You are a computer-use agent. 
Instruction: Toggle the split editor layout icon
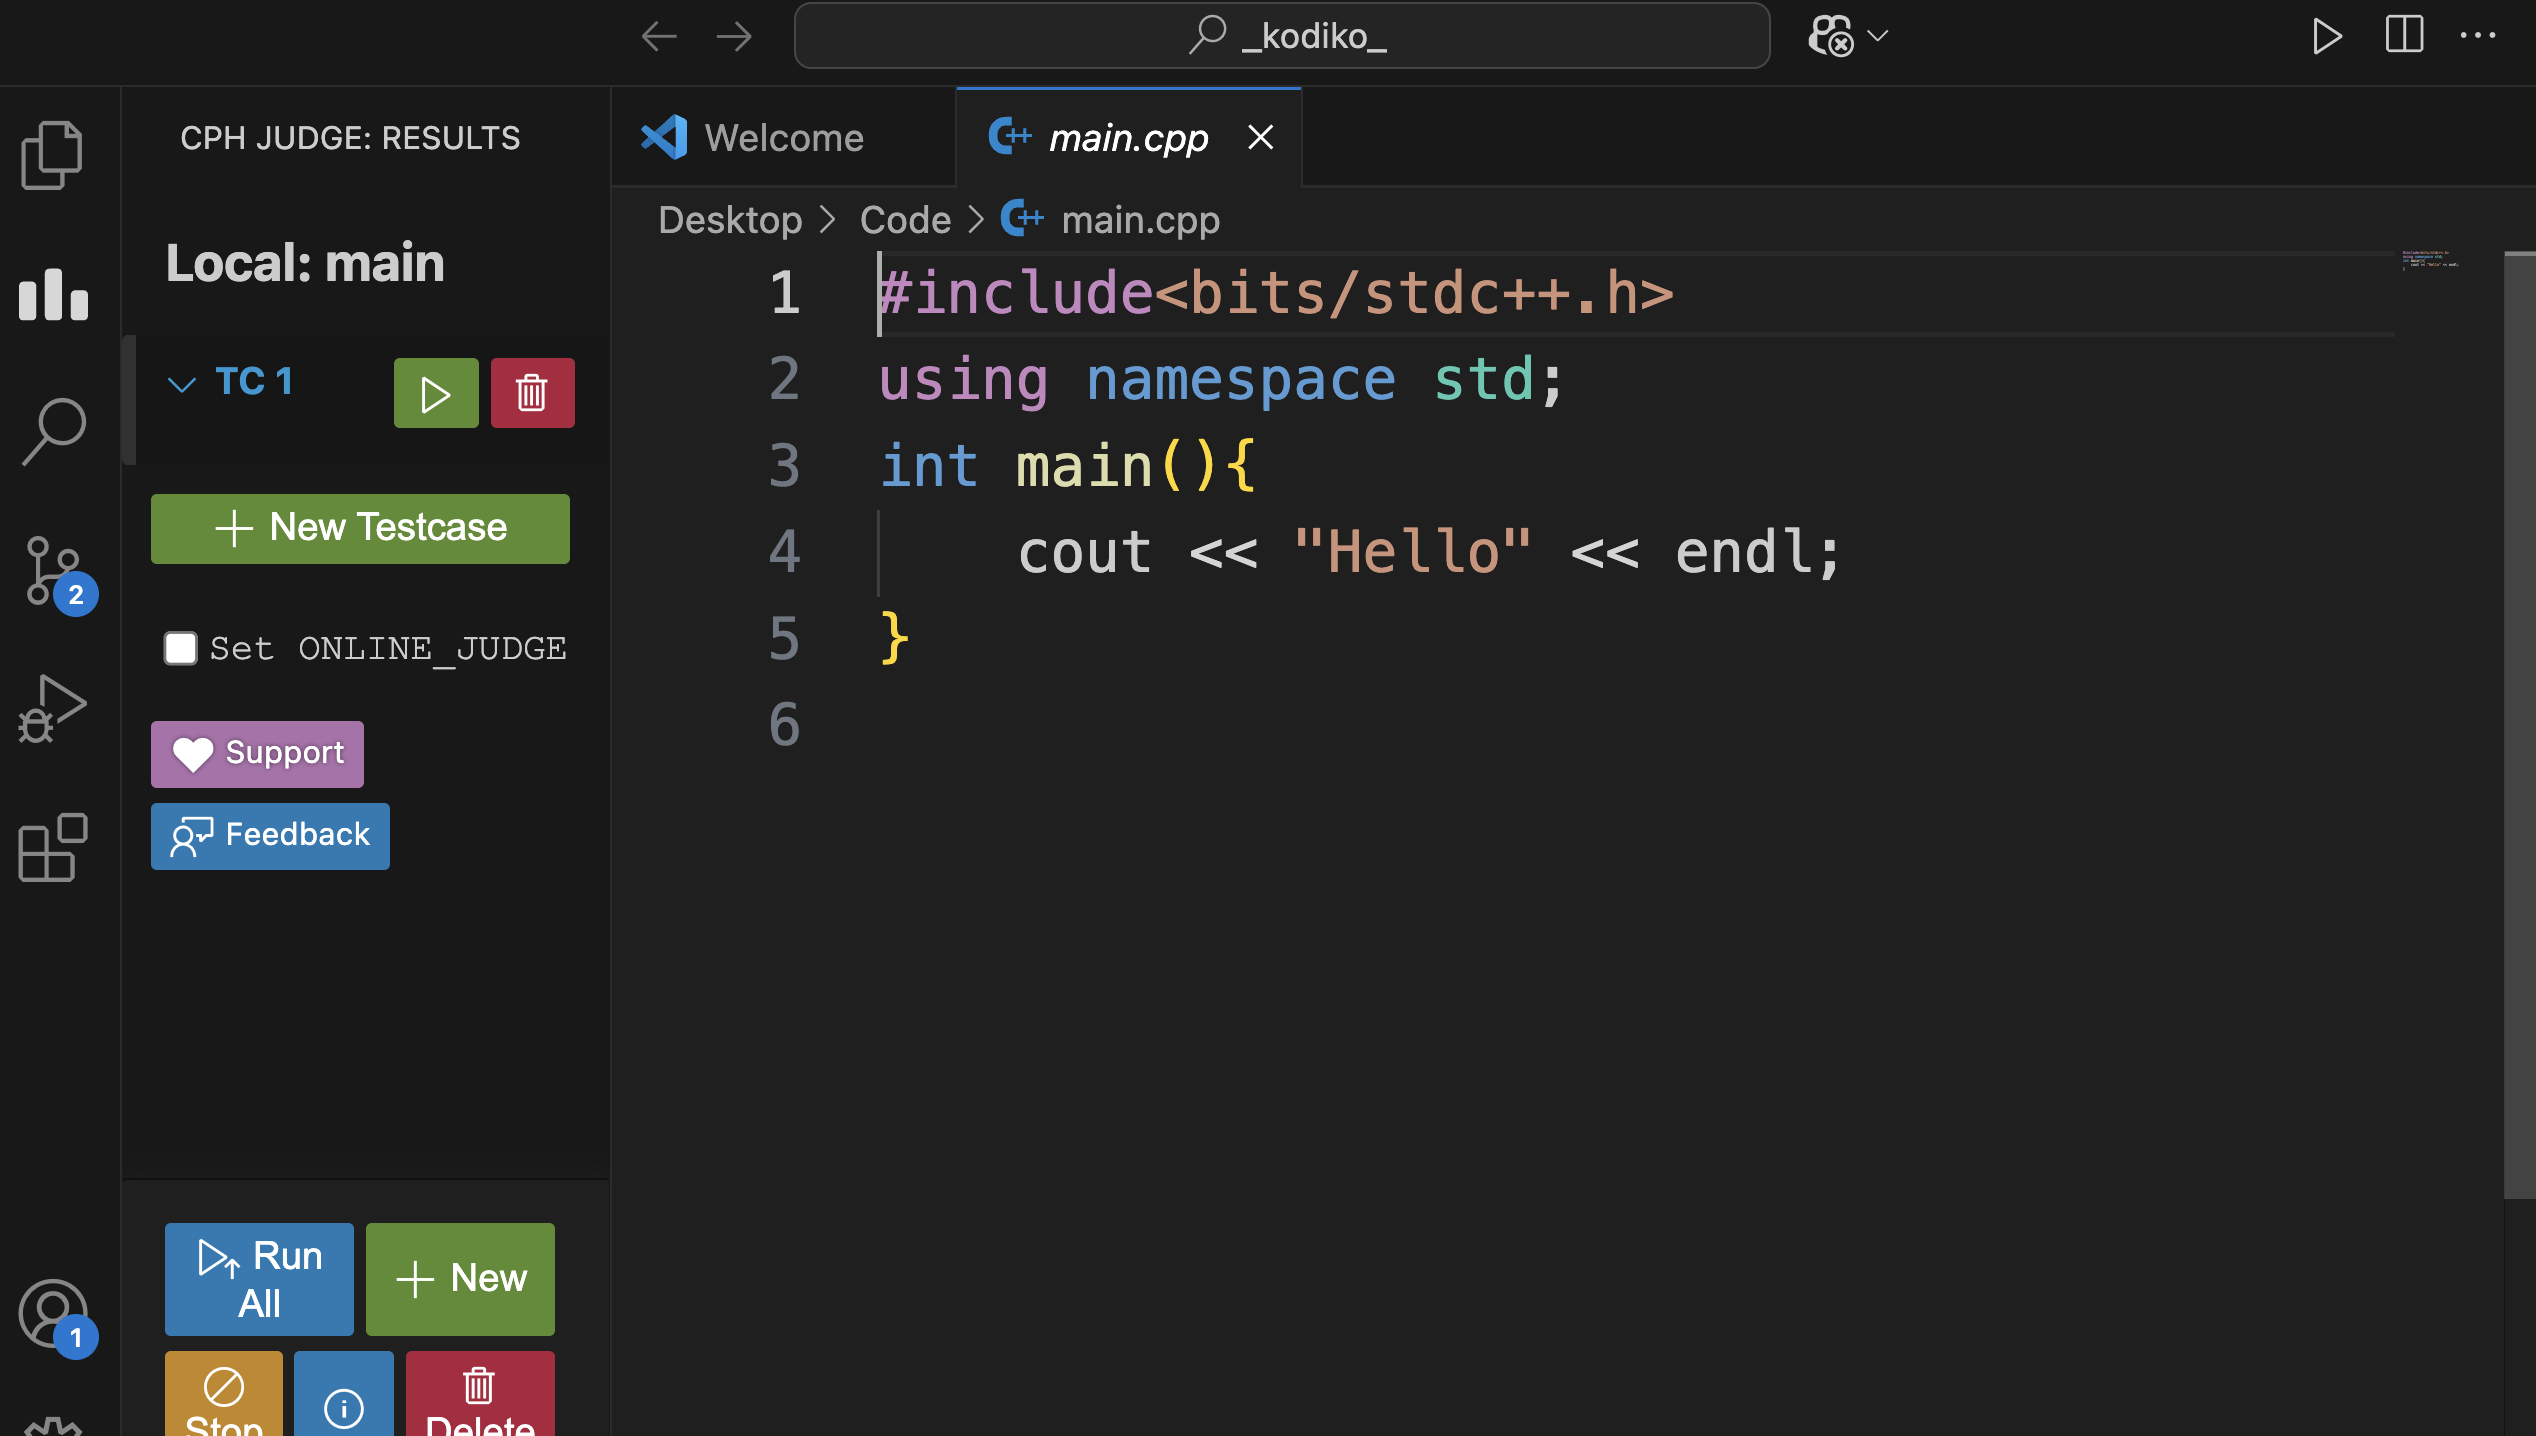tap(2403, 36)
